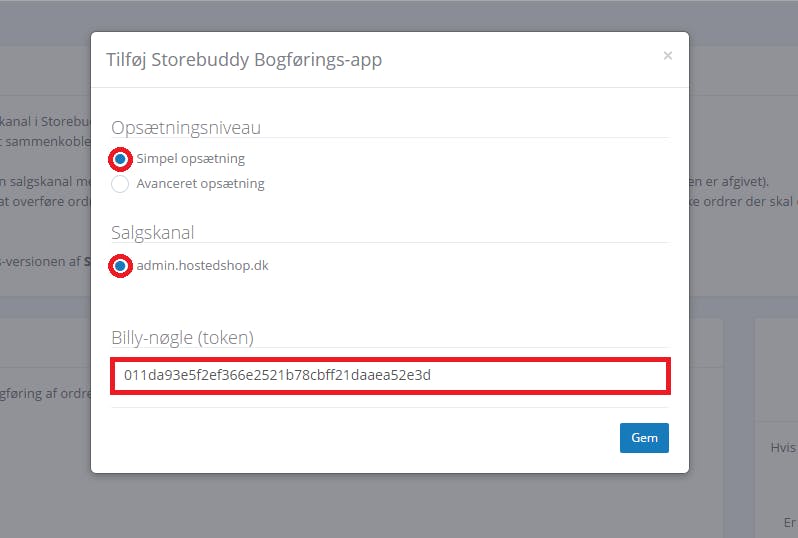This screenshot has width=798, height=538.
Task: Close the Tilføj Storebuddy dialog with X
Action: (x=668, y=55)
